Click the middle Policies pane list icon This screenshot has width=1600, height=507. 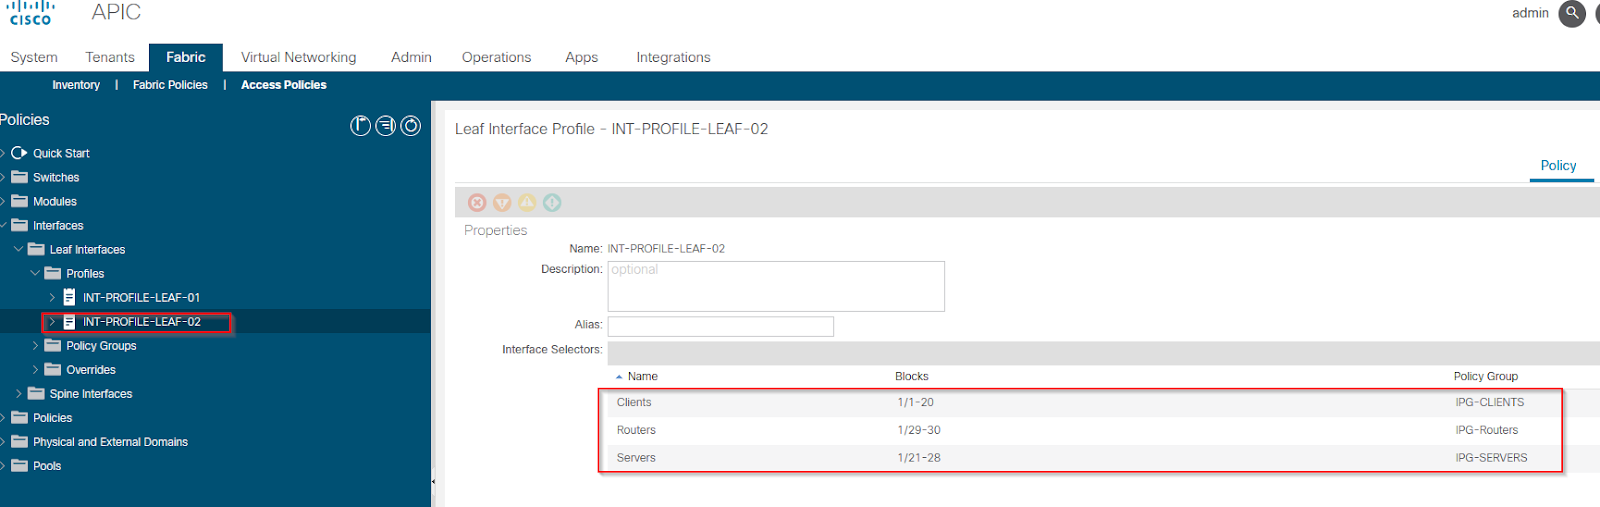point(385,126)
